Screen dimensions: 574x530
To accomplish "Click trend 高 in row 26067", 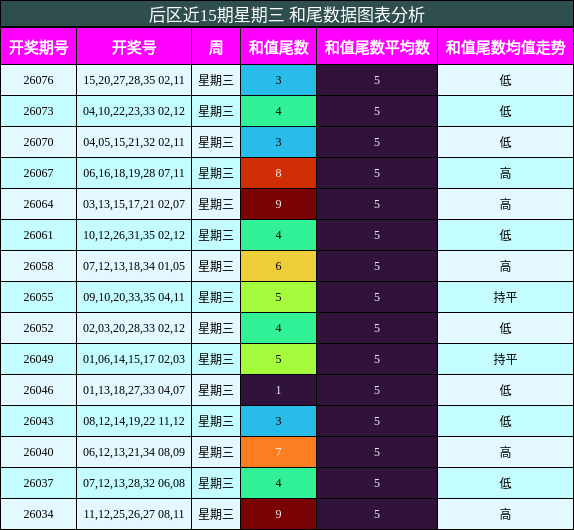I will point(506,173).
